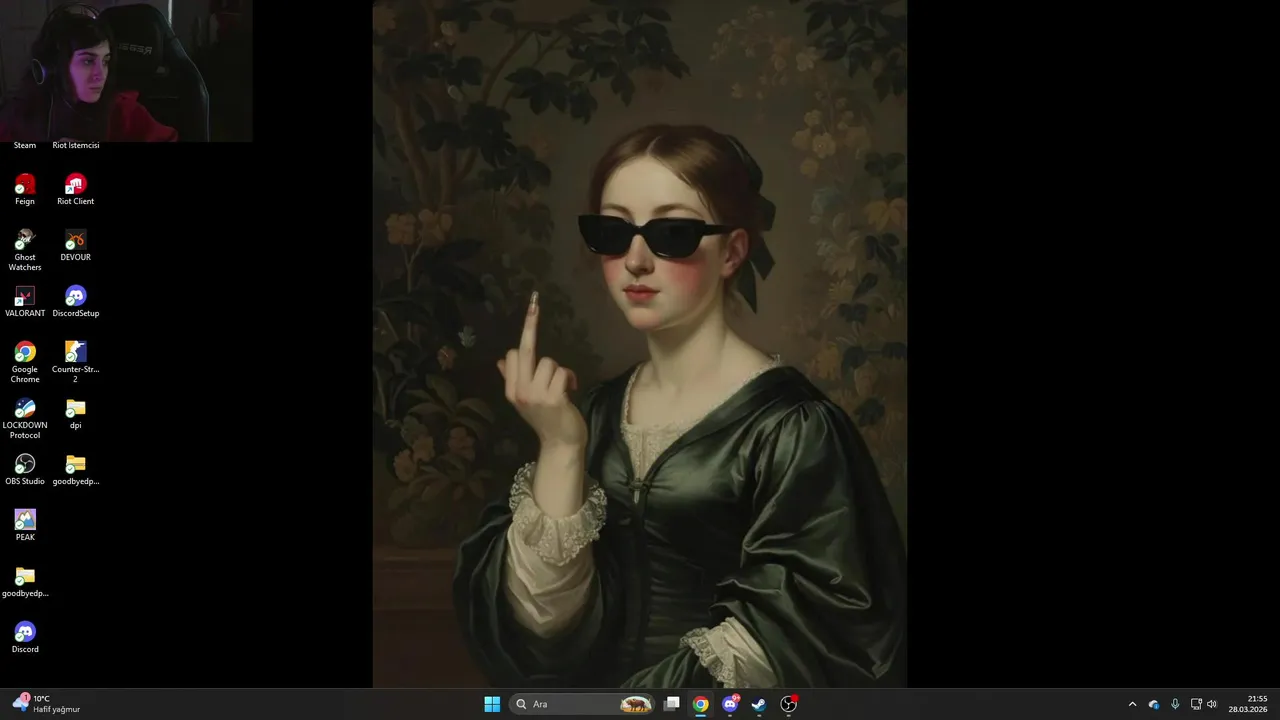Image resolution: width=1280 pixels, height=720 pixels.
Task: Select the Riot Client desktop shortcut
Action: (76, 190)
